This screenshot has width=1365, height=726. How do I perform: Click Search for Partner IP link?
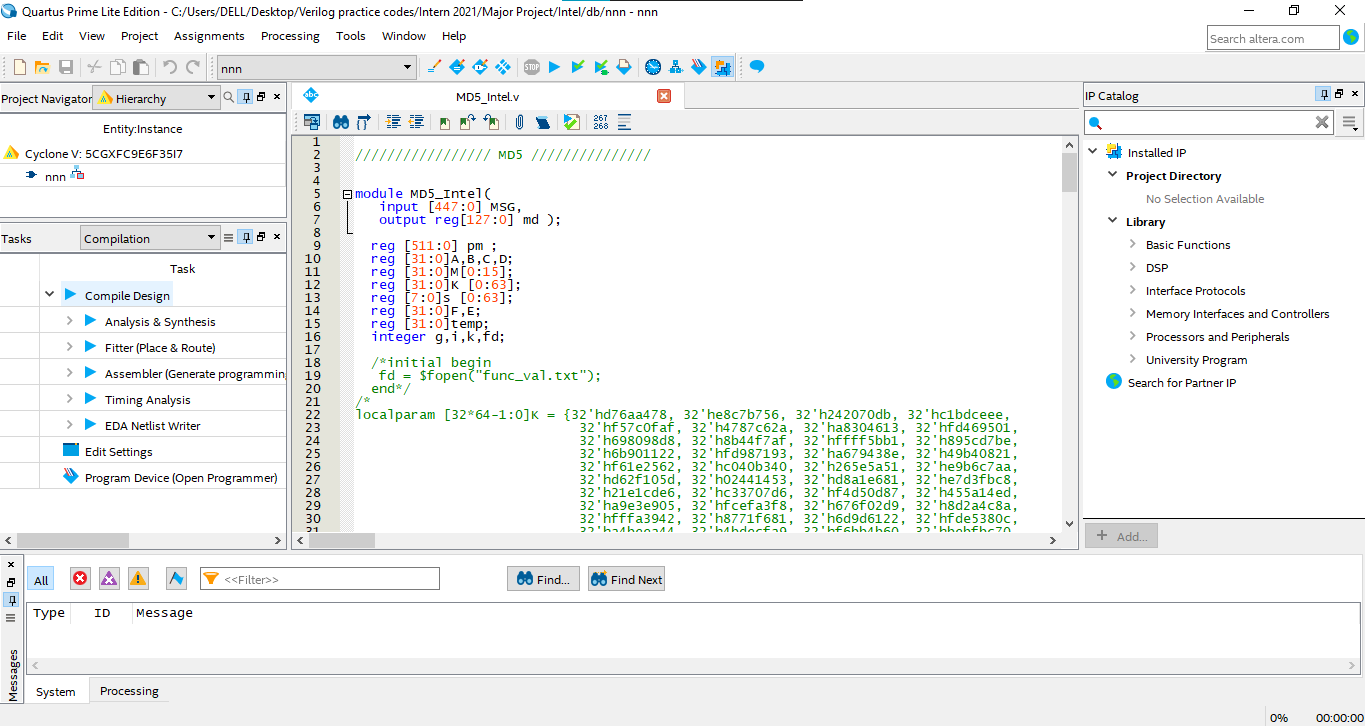[x=1182, y=382]
